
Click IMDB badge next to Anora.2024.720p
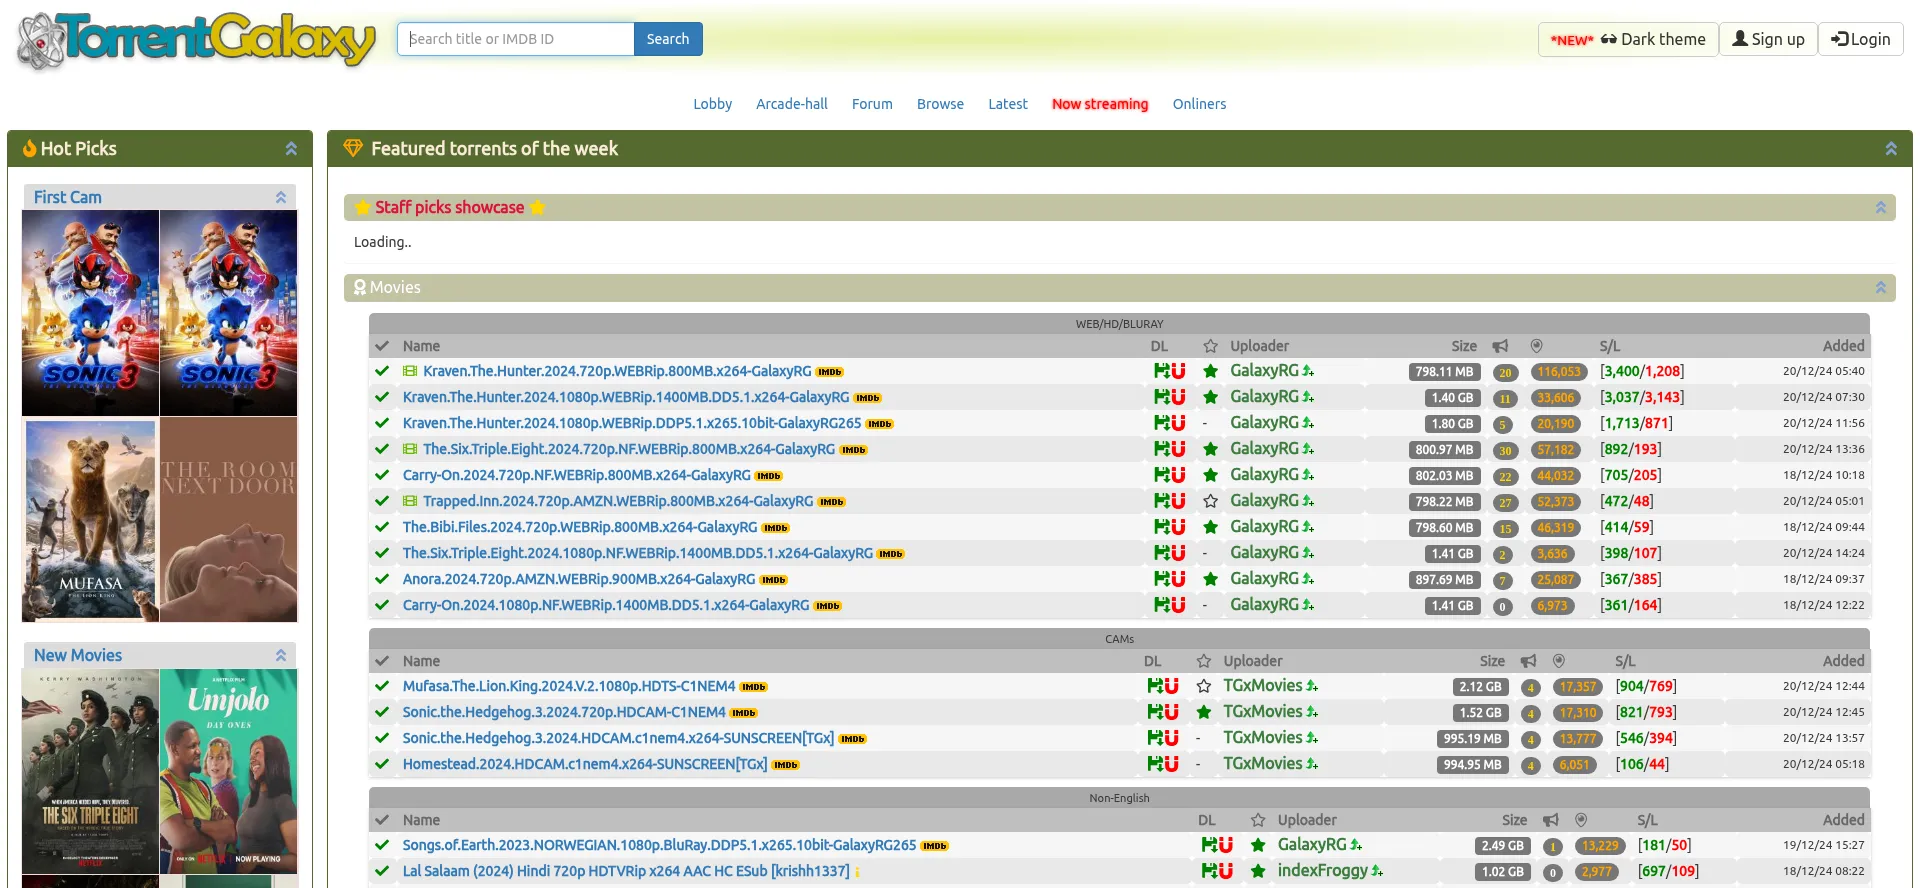pyautogui.click(x=774, y=580)
